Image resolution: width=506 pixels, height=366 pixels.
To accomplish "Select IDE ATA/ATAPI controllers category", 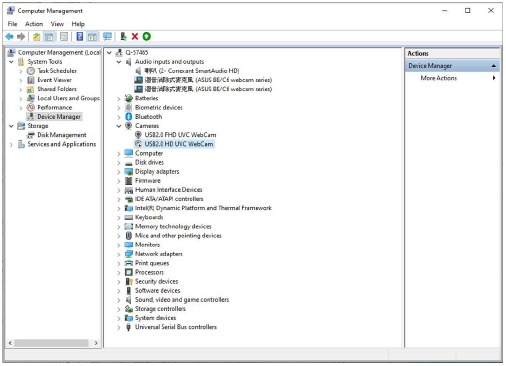I will pos(169,199).
